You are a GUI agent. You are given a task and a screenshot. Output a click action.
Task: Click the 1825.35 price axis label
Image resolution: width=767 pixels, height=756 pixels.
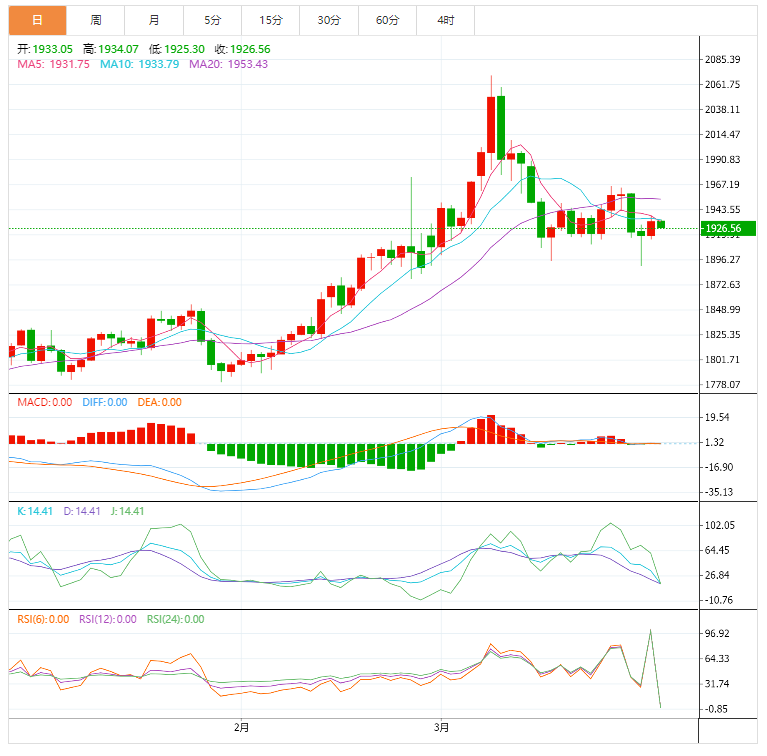[722, 334]
